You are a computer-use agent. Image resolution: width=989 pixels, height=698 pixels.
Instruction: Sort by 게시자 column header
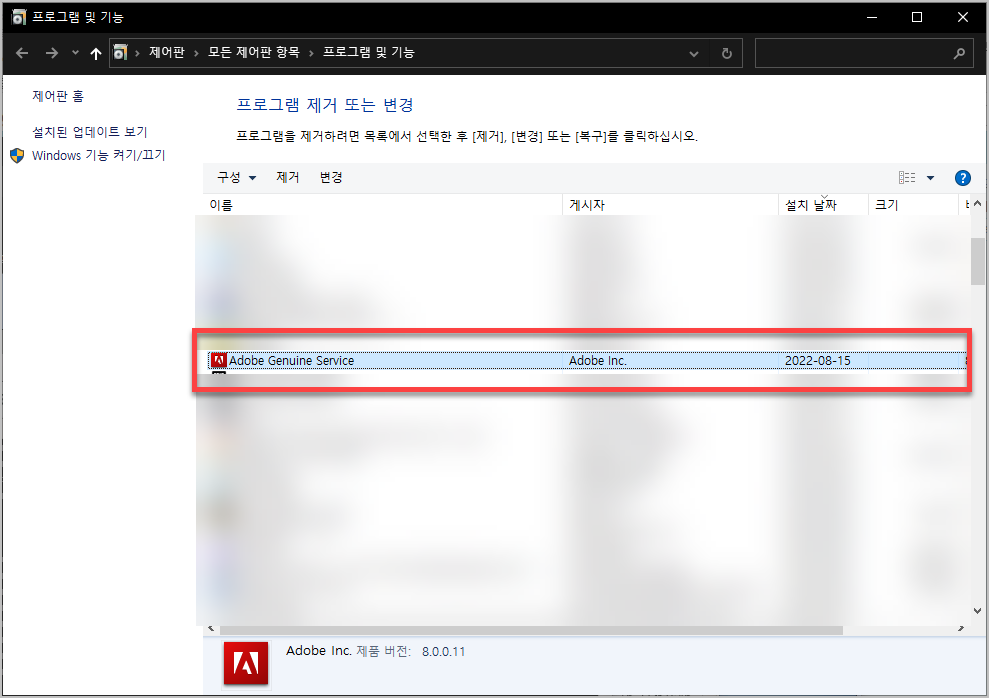coord(670,205)
